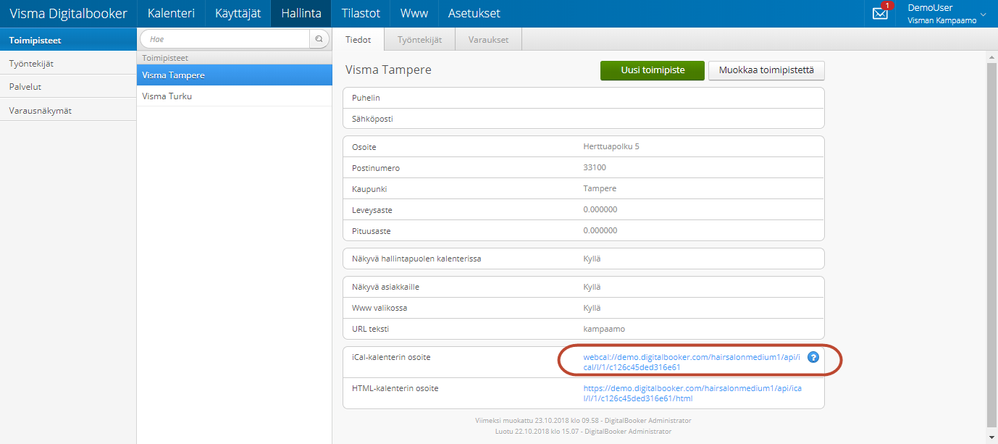The width and height of the screenshot is (998, 444).
Task: Click Kyllä next to Näkyvä hallintapuolen kalenterissa
Action: (592, 259)
